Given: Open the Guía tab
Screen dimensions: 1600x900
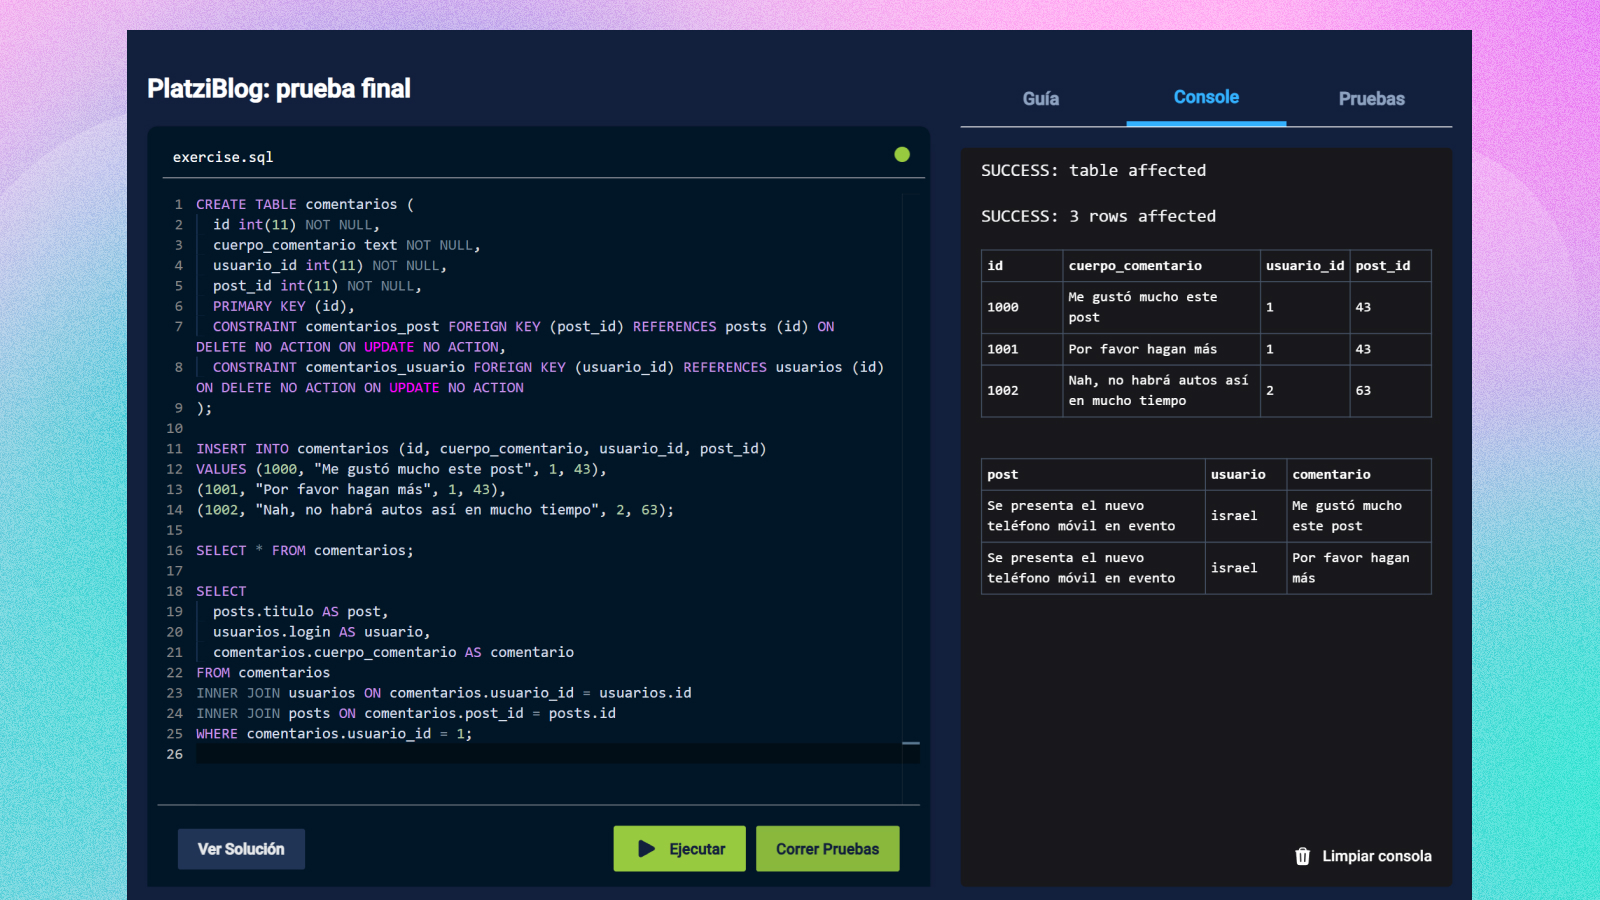Looking at the screenshot, I should tap(1040, 99).
